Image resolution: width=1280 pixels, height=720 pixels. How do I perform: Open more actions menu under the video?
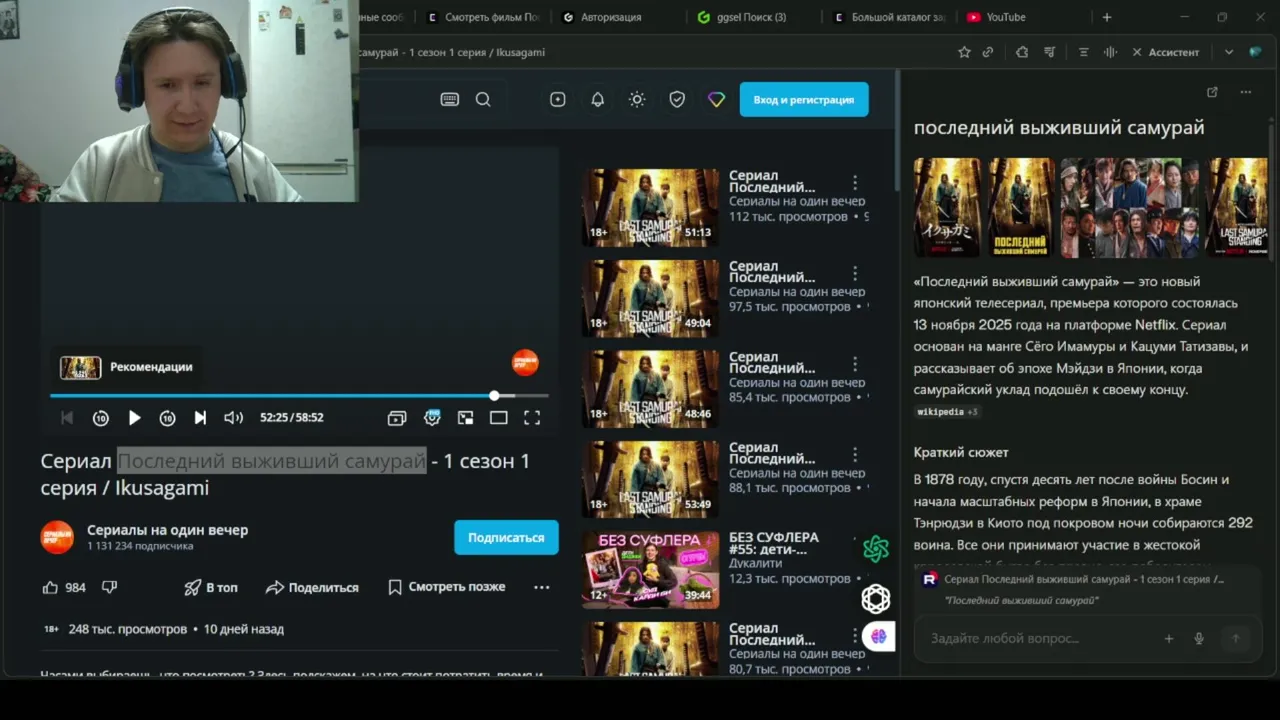click(541, 587)
